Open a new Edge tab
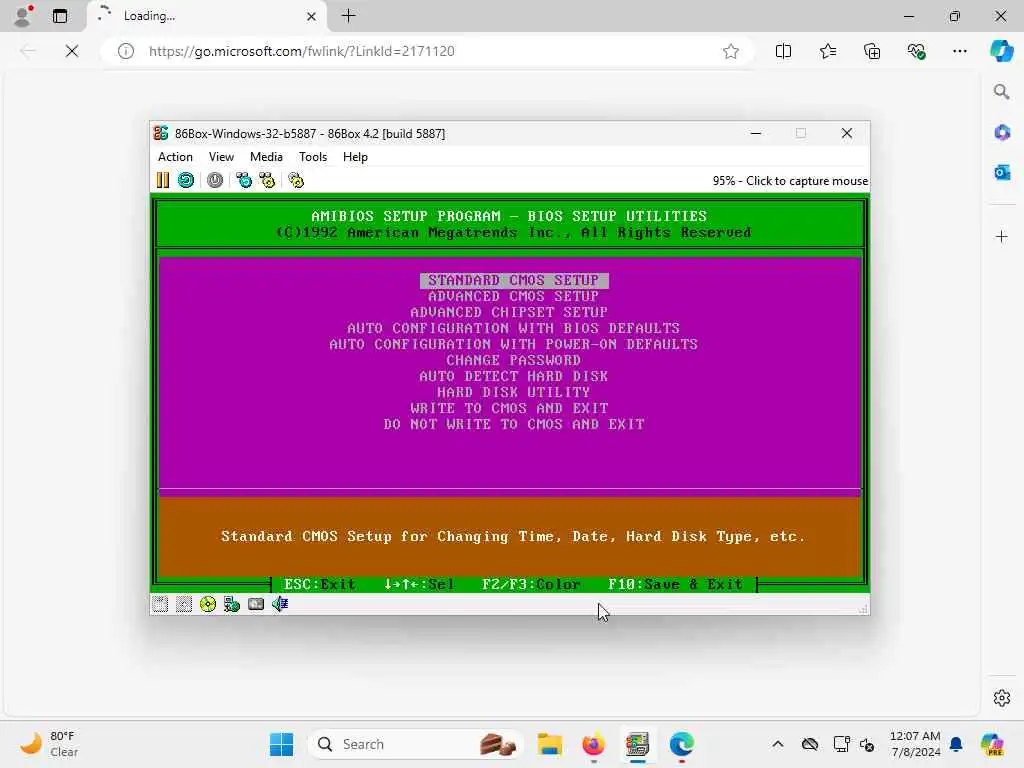The width and height of the screenshot is (1024, 768). click(349, 16)
